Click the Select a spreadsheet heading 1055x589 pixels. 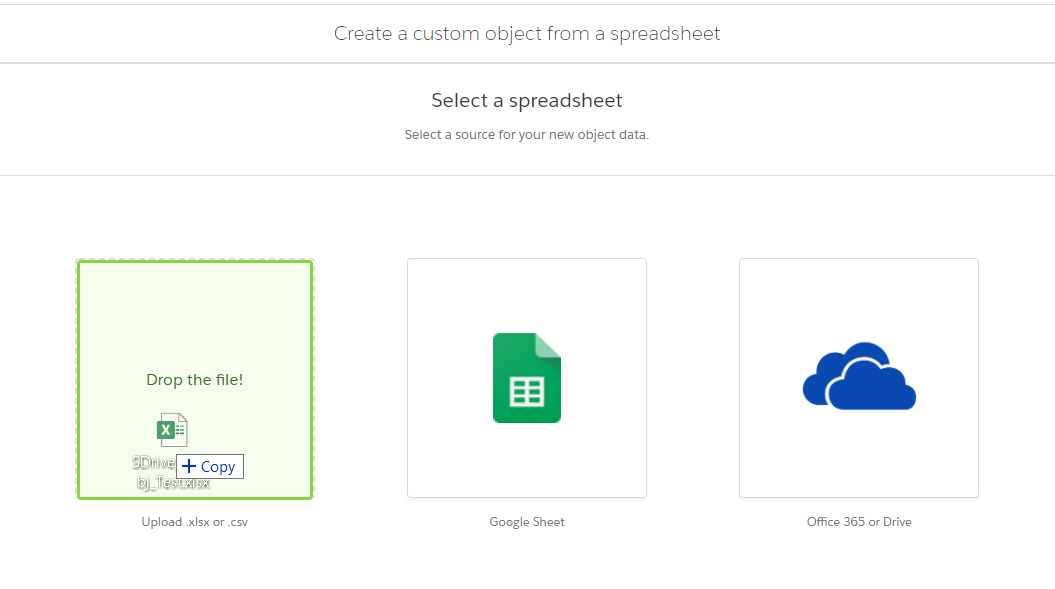click(526, 100)
